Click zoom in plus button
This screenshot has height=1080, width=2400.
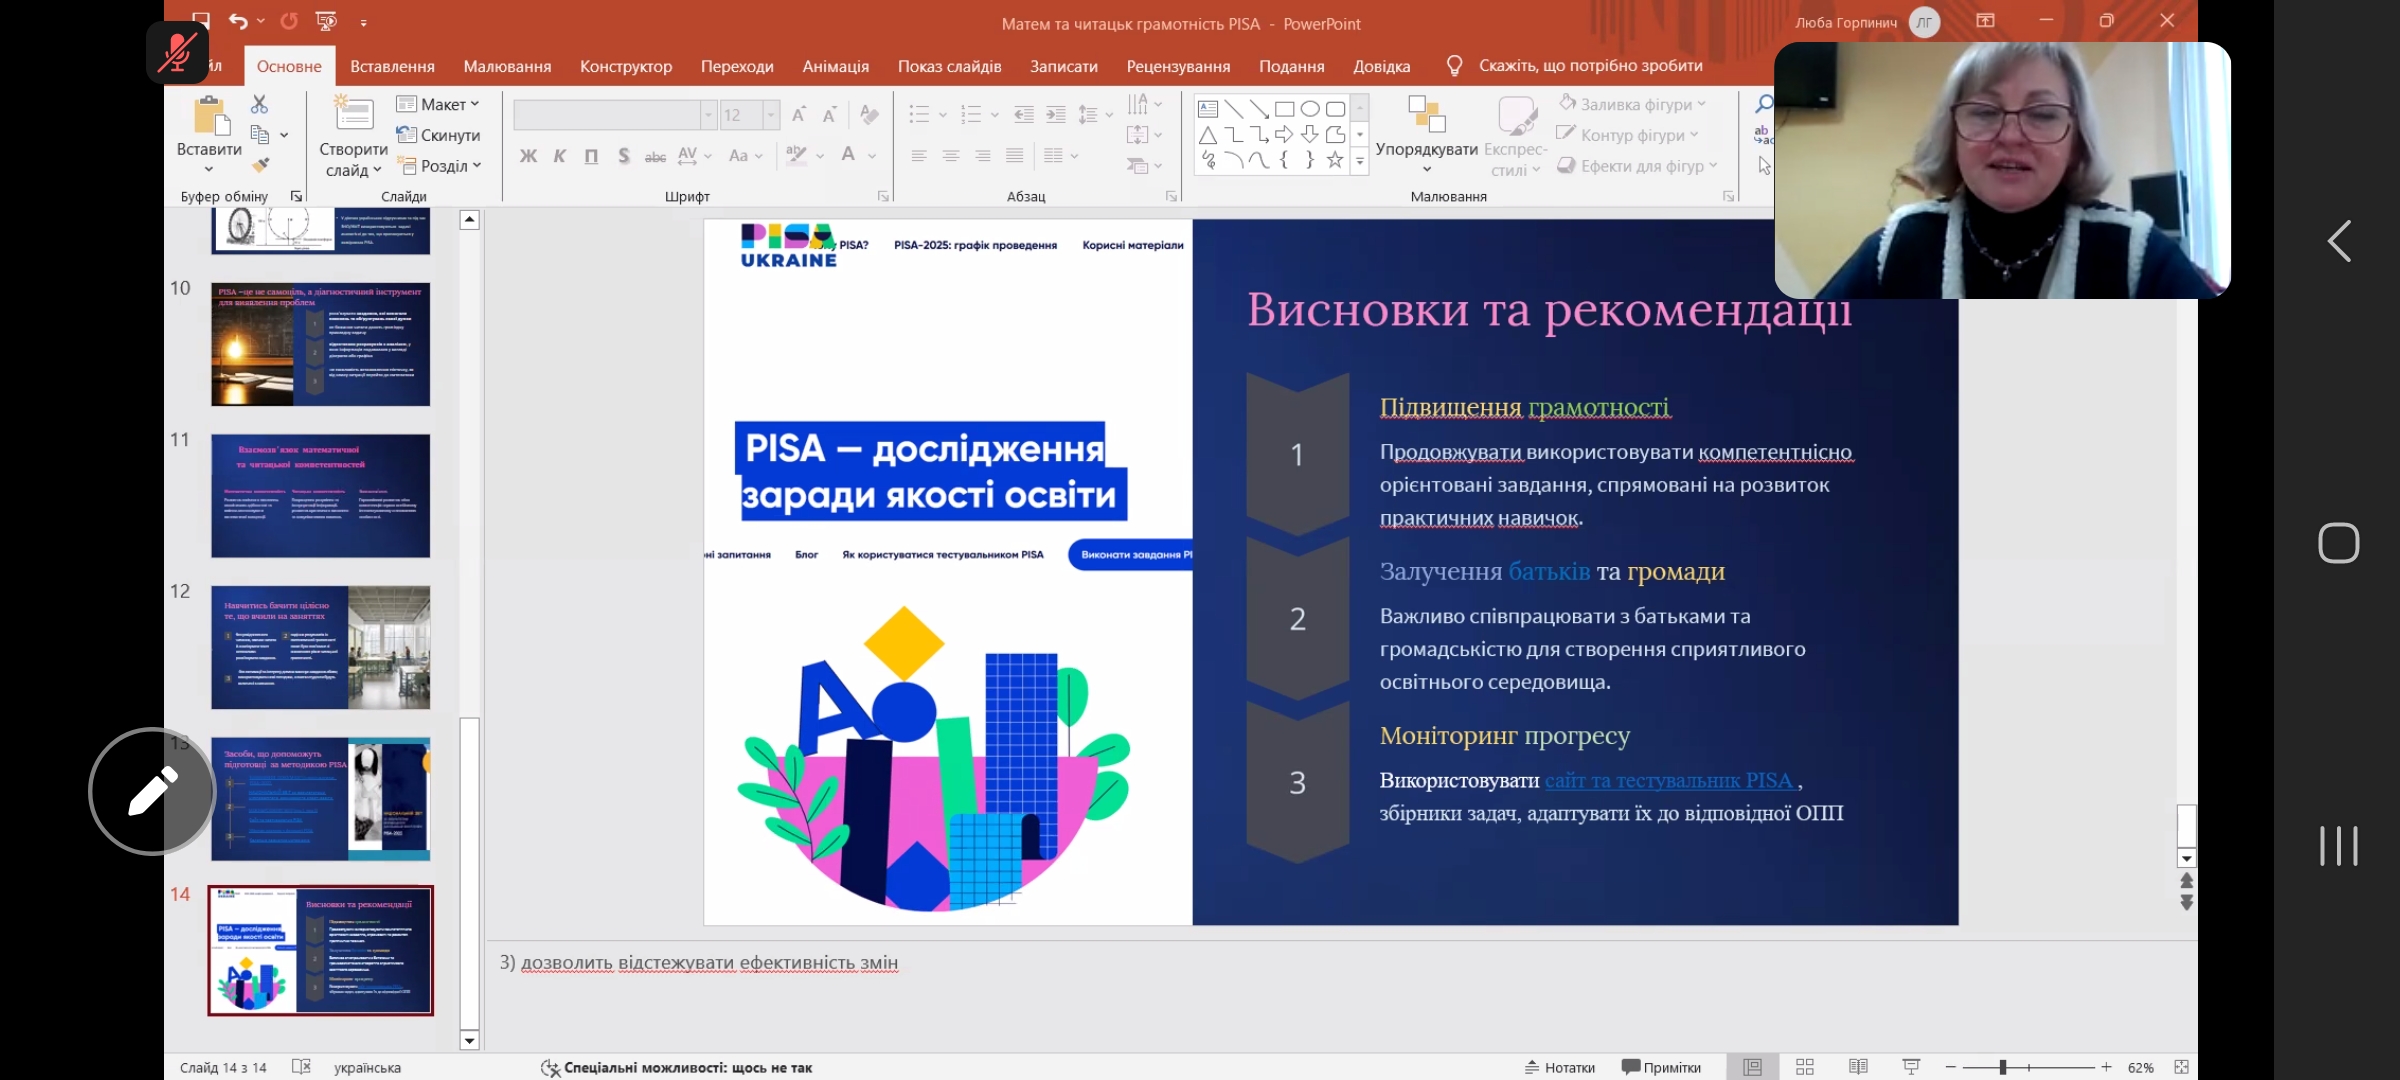click(x=2106, y=1067)
